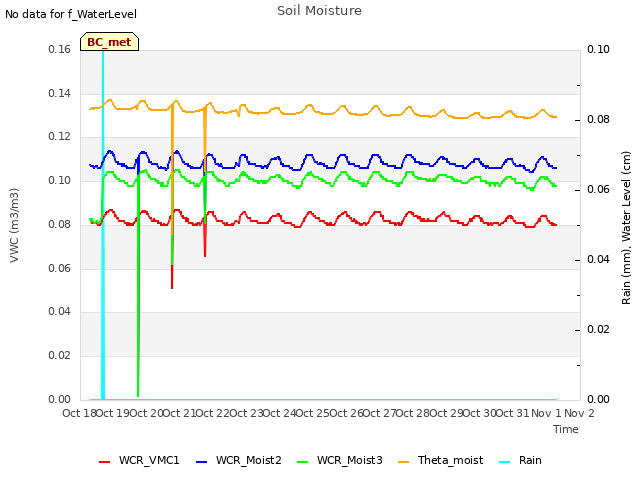Viewport: 640px width, 480px height.
Task: Click the 'No data for f_WaterLevel' message
Action: tap(71, 14)
